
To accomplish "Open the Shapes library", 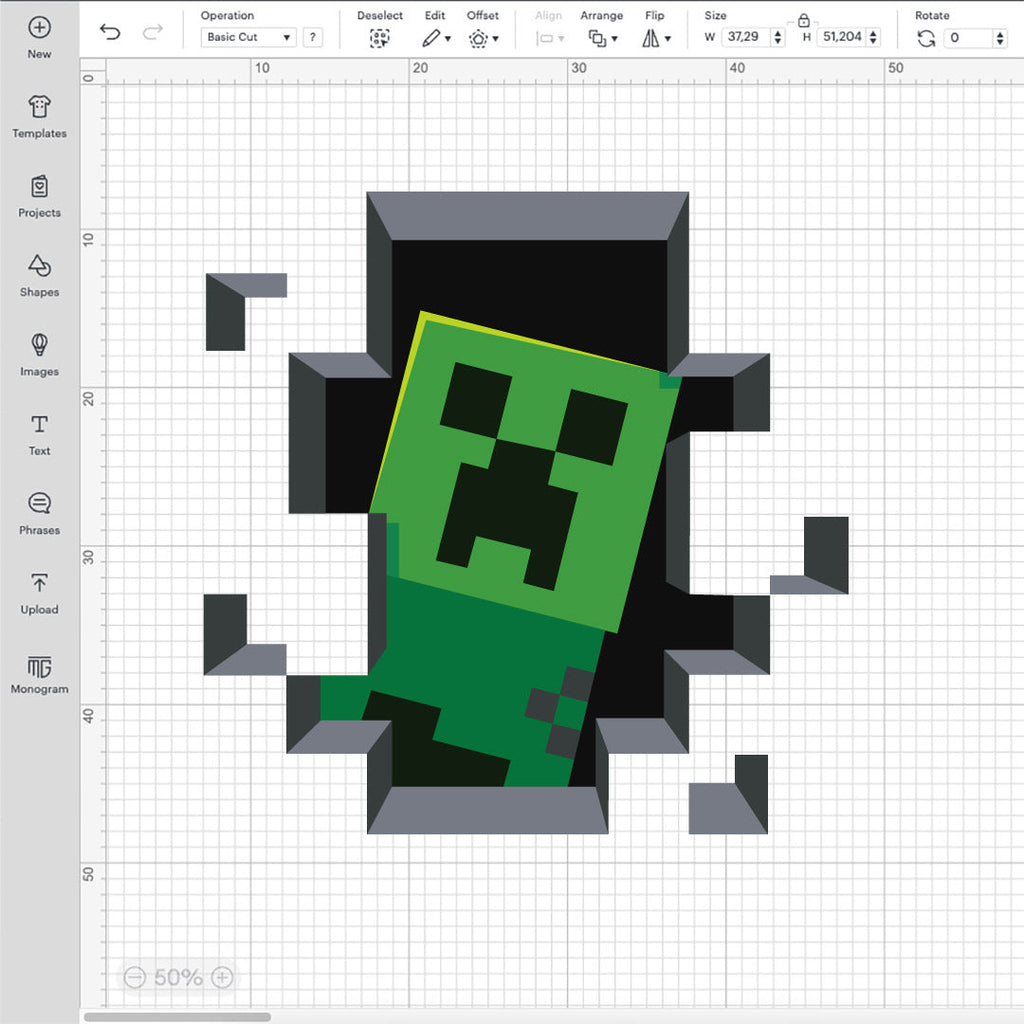I will coord(39,266).
